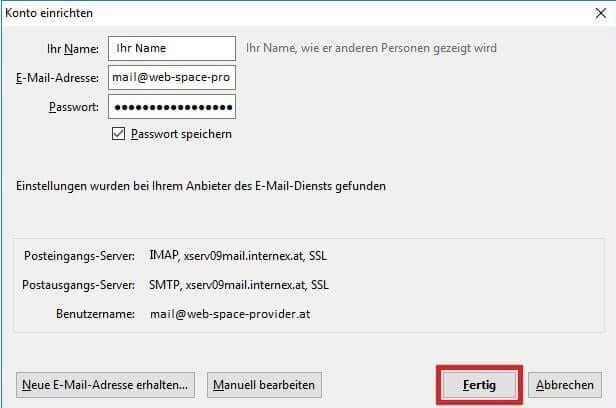This screenshot has height=408, width=616.
Task: Select the Passwort entry field
Action: (171, 107)
